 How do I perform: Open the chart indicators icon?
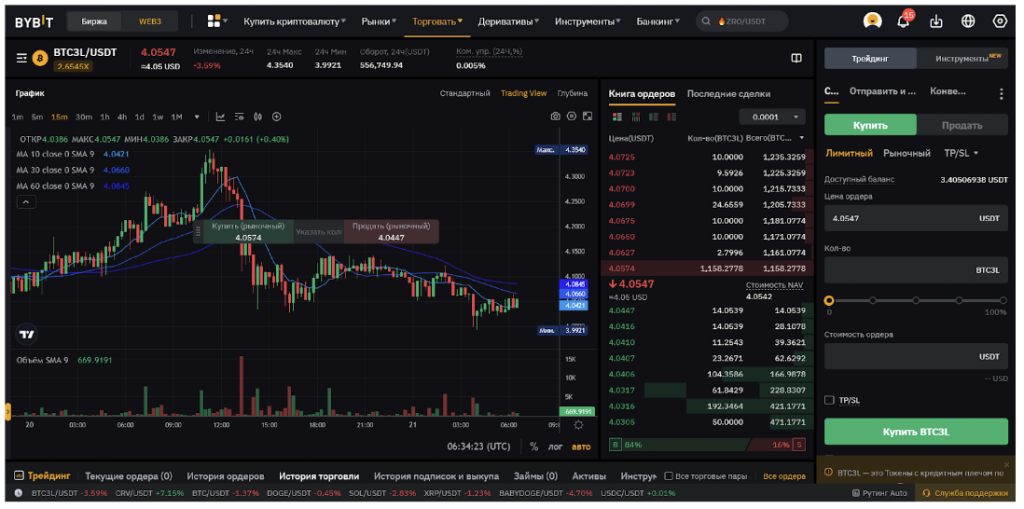pos(220,117)
